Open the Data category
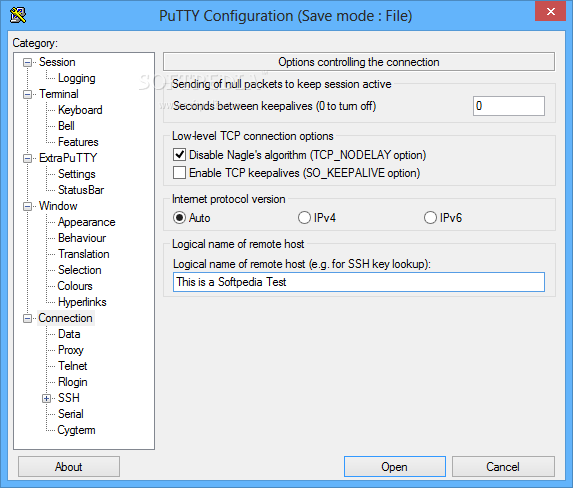This screenshot has height=488, width=573. pos(69,334)
